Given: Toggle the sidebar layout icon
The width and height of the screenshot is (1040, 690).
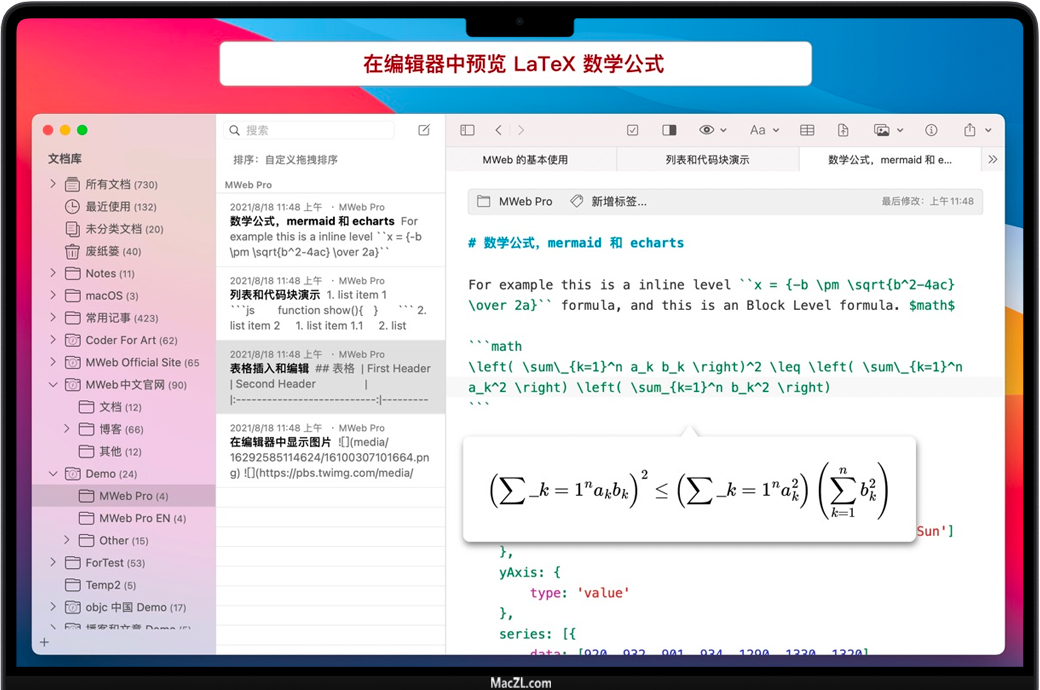Looking at the screenshot, I should pos(467,130).
